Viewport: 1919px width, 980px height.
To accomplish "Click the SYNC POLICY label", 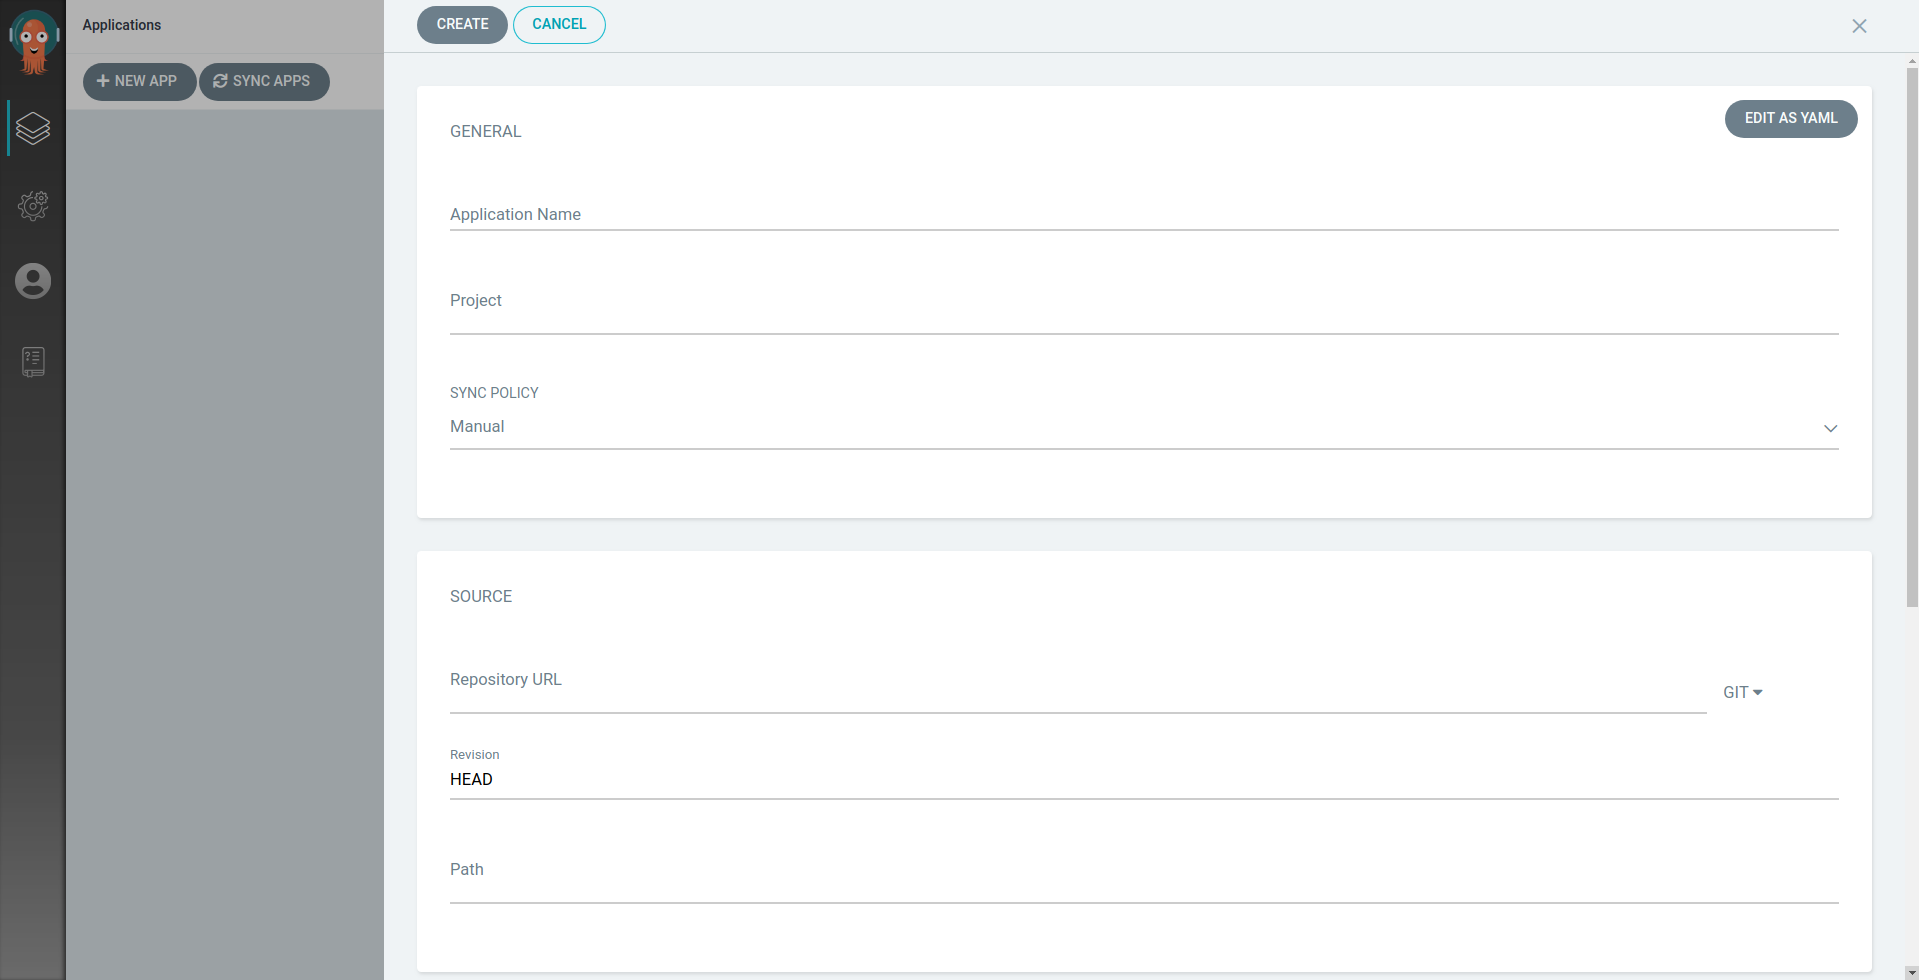I will pos(494,393).
